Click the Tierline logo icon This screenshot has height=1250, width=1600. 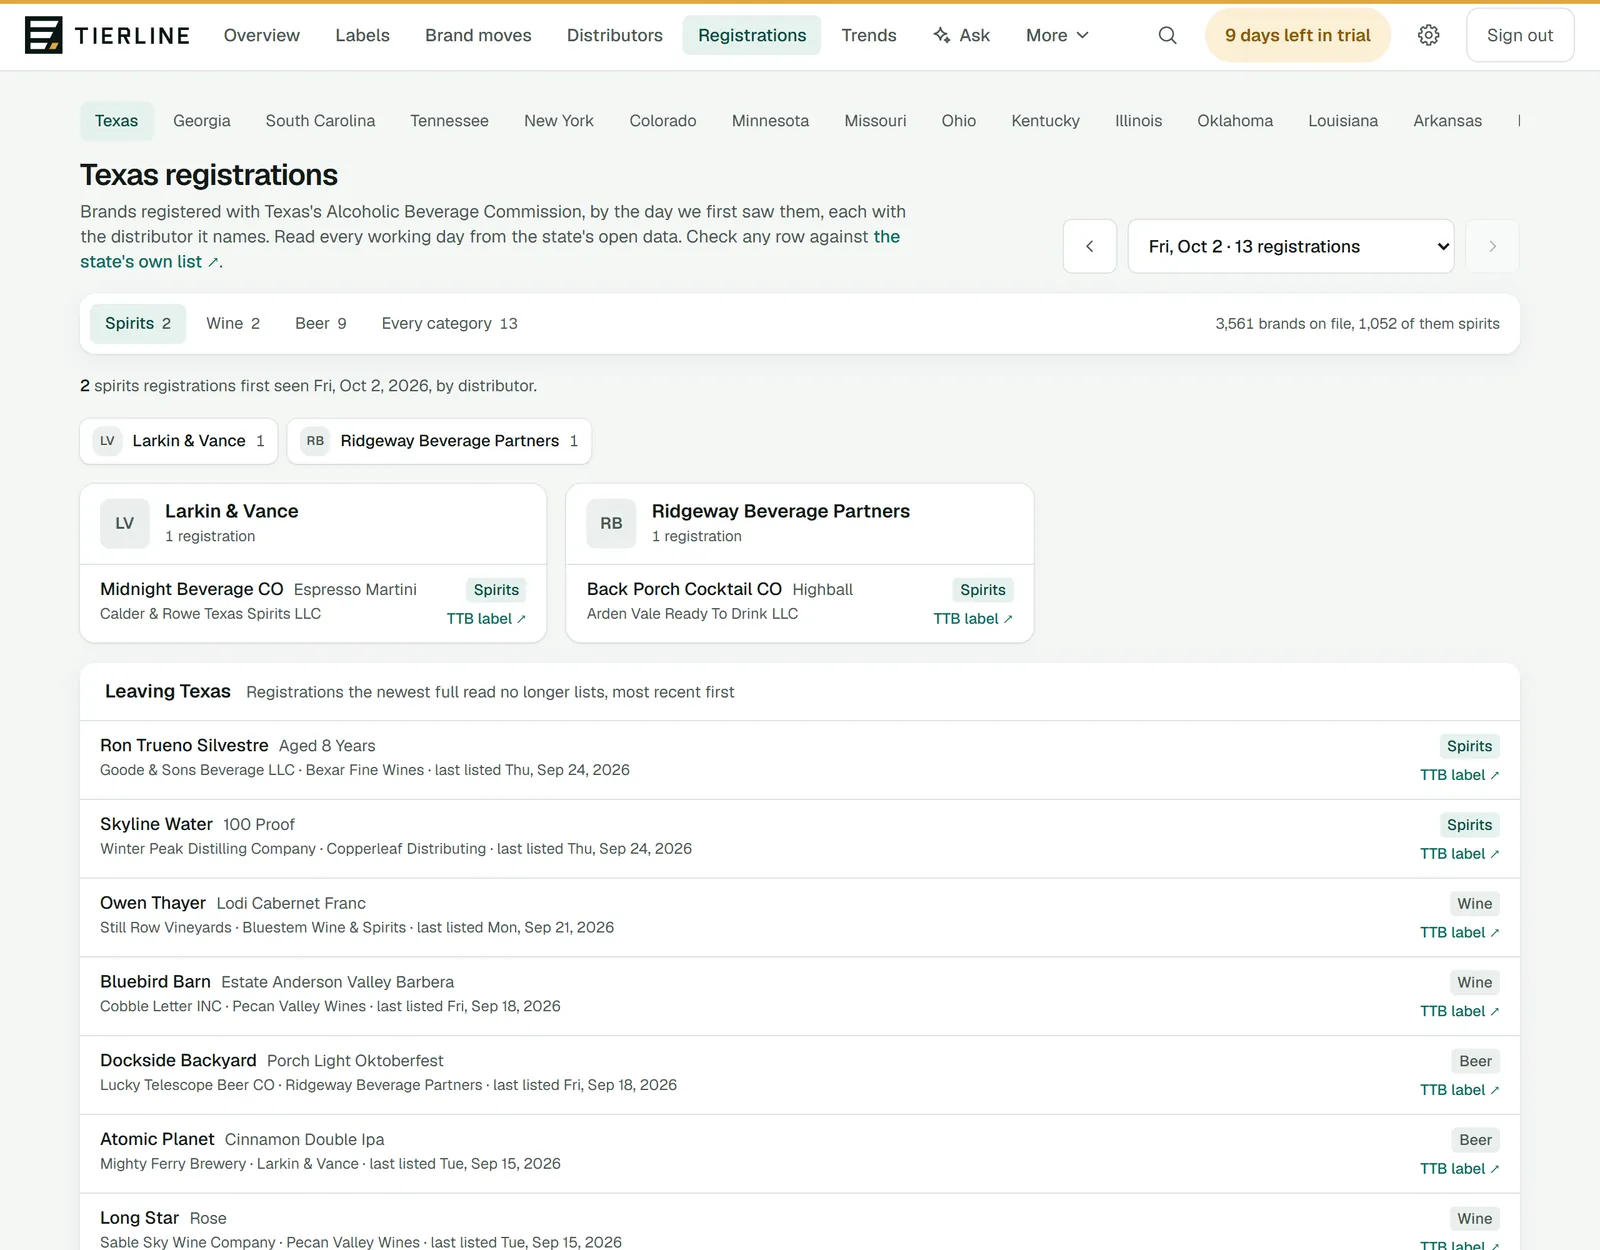[43, 35]
